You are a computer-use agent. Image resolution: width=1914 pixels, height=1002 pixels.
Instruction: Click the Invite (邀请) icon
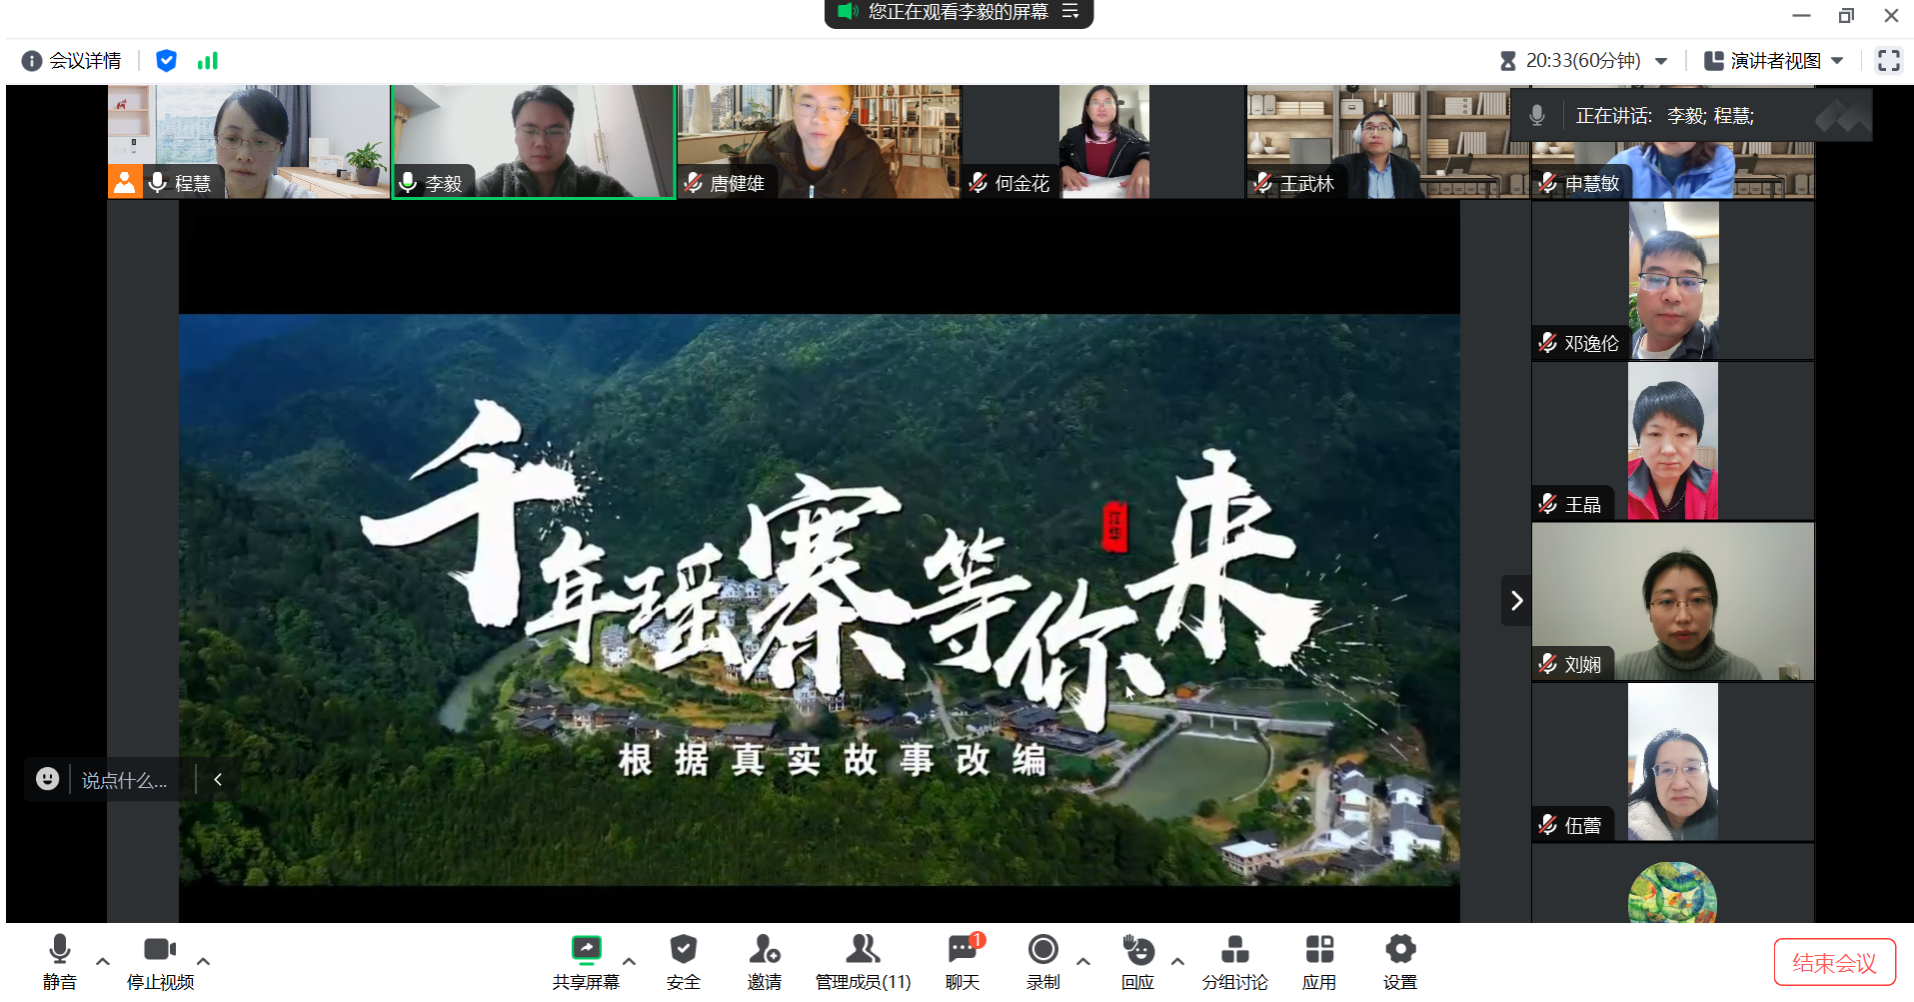pos(764,950)
